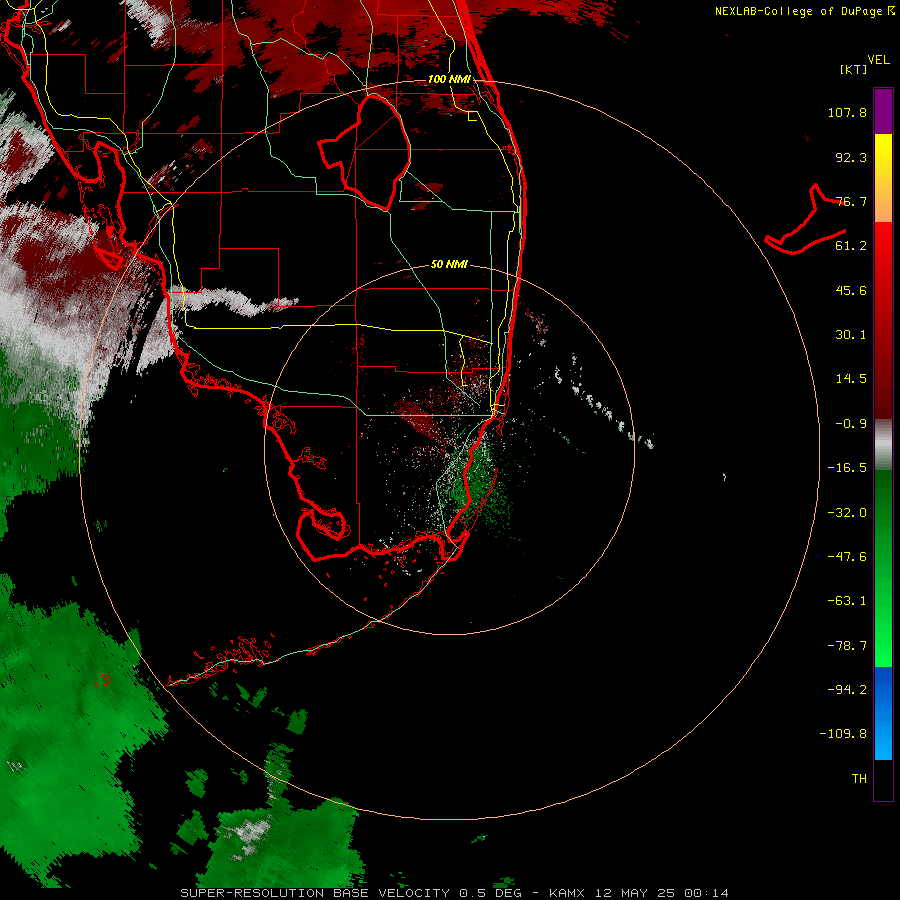Click the TH label in legend
Image resolution: width=900 pixels, height=900 pixels.
[x=859, y=779]
